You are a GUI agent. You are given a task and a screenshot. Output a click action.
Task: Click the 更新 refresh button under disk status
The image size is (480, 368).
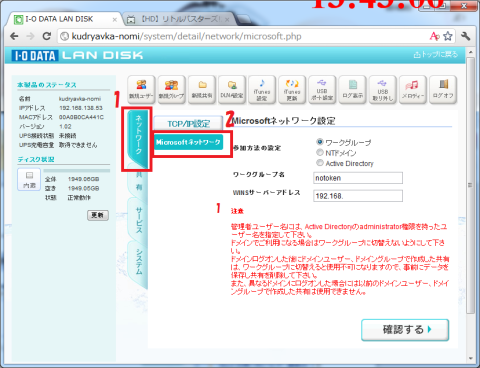[98, 215]
